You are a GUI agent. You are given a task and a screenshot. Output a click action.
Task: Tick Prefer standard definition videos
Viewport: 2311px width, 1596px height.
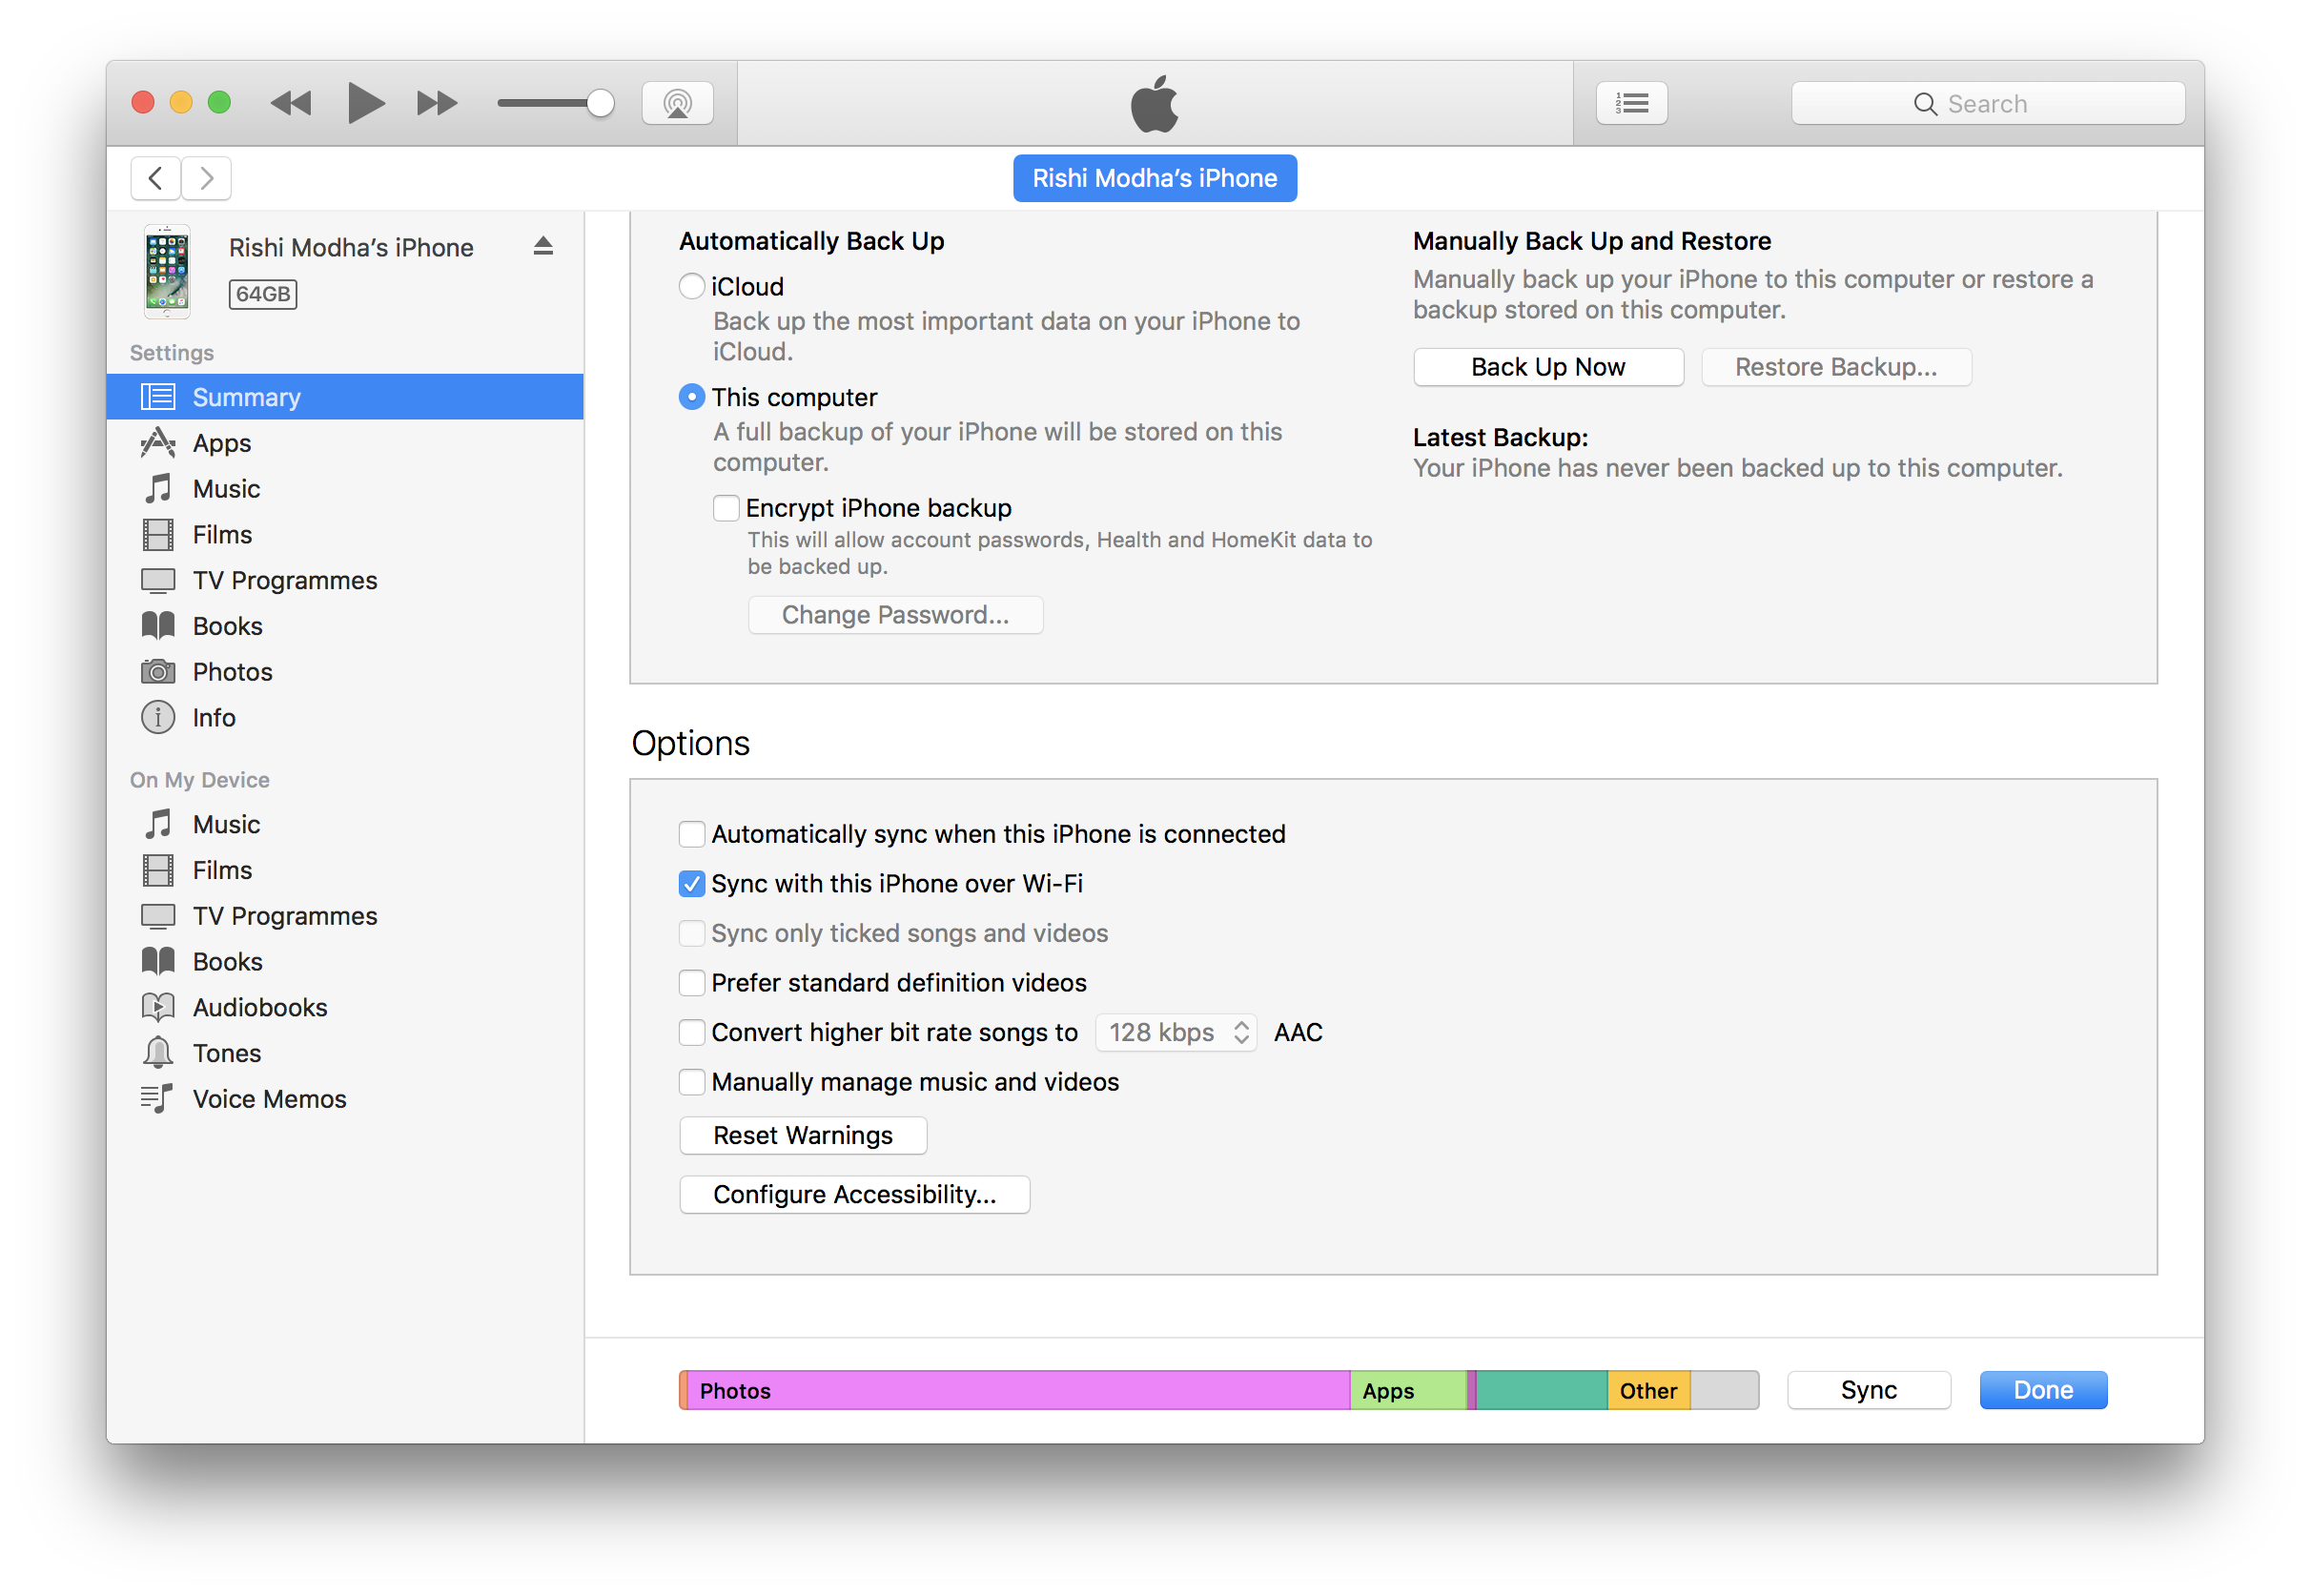click(x=691, y=983)
